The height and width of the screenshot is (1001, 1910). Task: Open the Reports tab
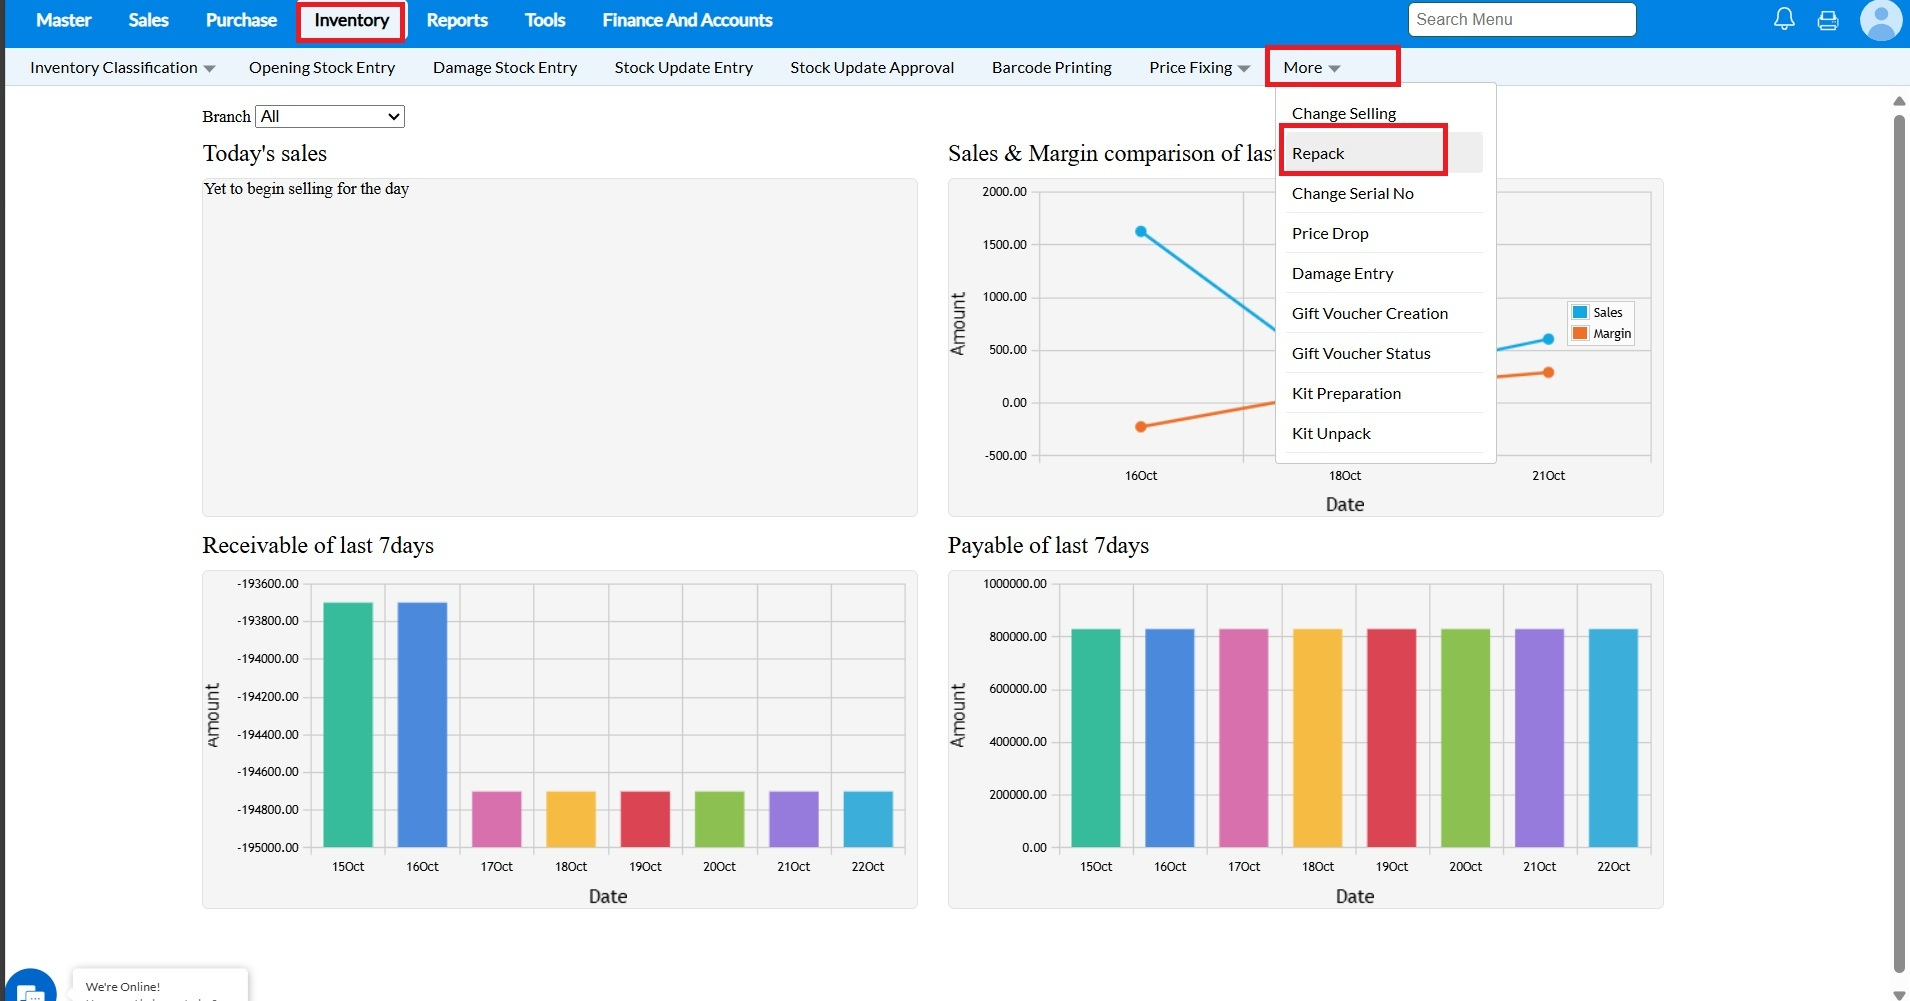click(457, 20)
